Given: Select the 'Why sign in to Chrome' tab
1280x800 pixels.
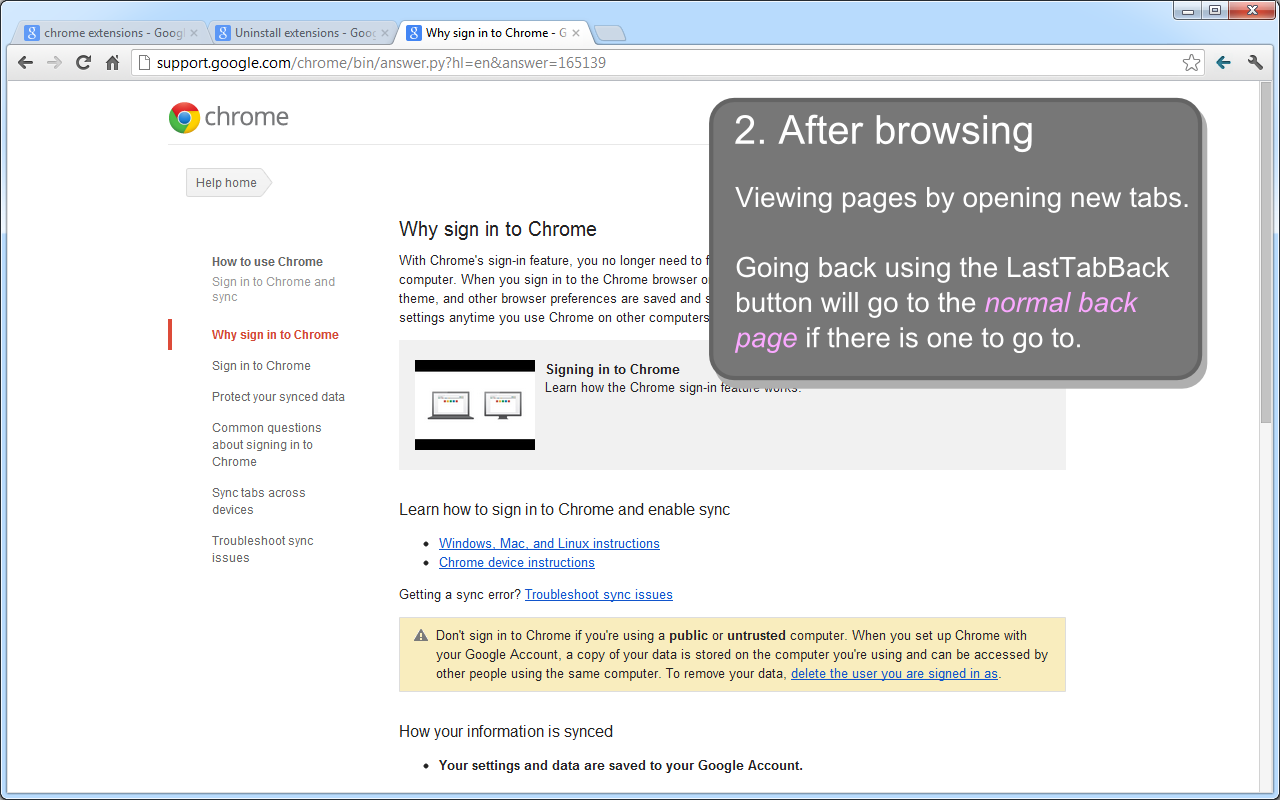Looking at the screenshot, I should click(490, 33).
